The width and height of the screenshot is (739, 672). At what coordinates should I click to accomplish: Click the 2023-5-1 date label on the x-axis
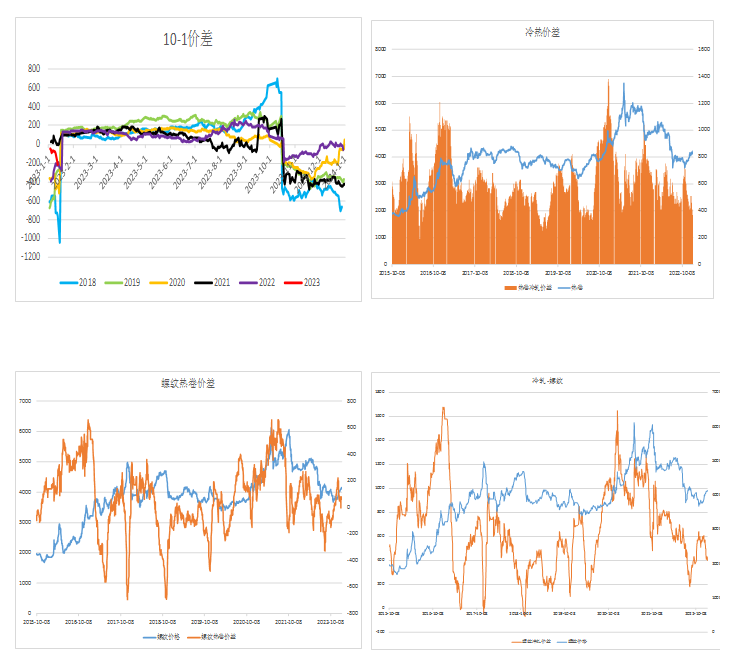click(137, 172)
